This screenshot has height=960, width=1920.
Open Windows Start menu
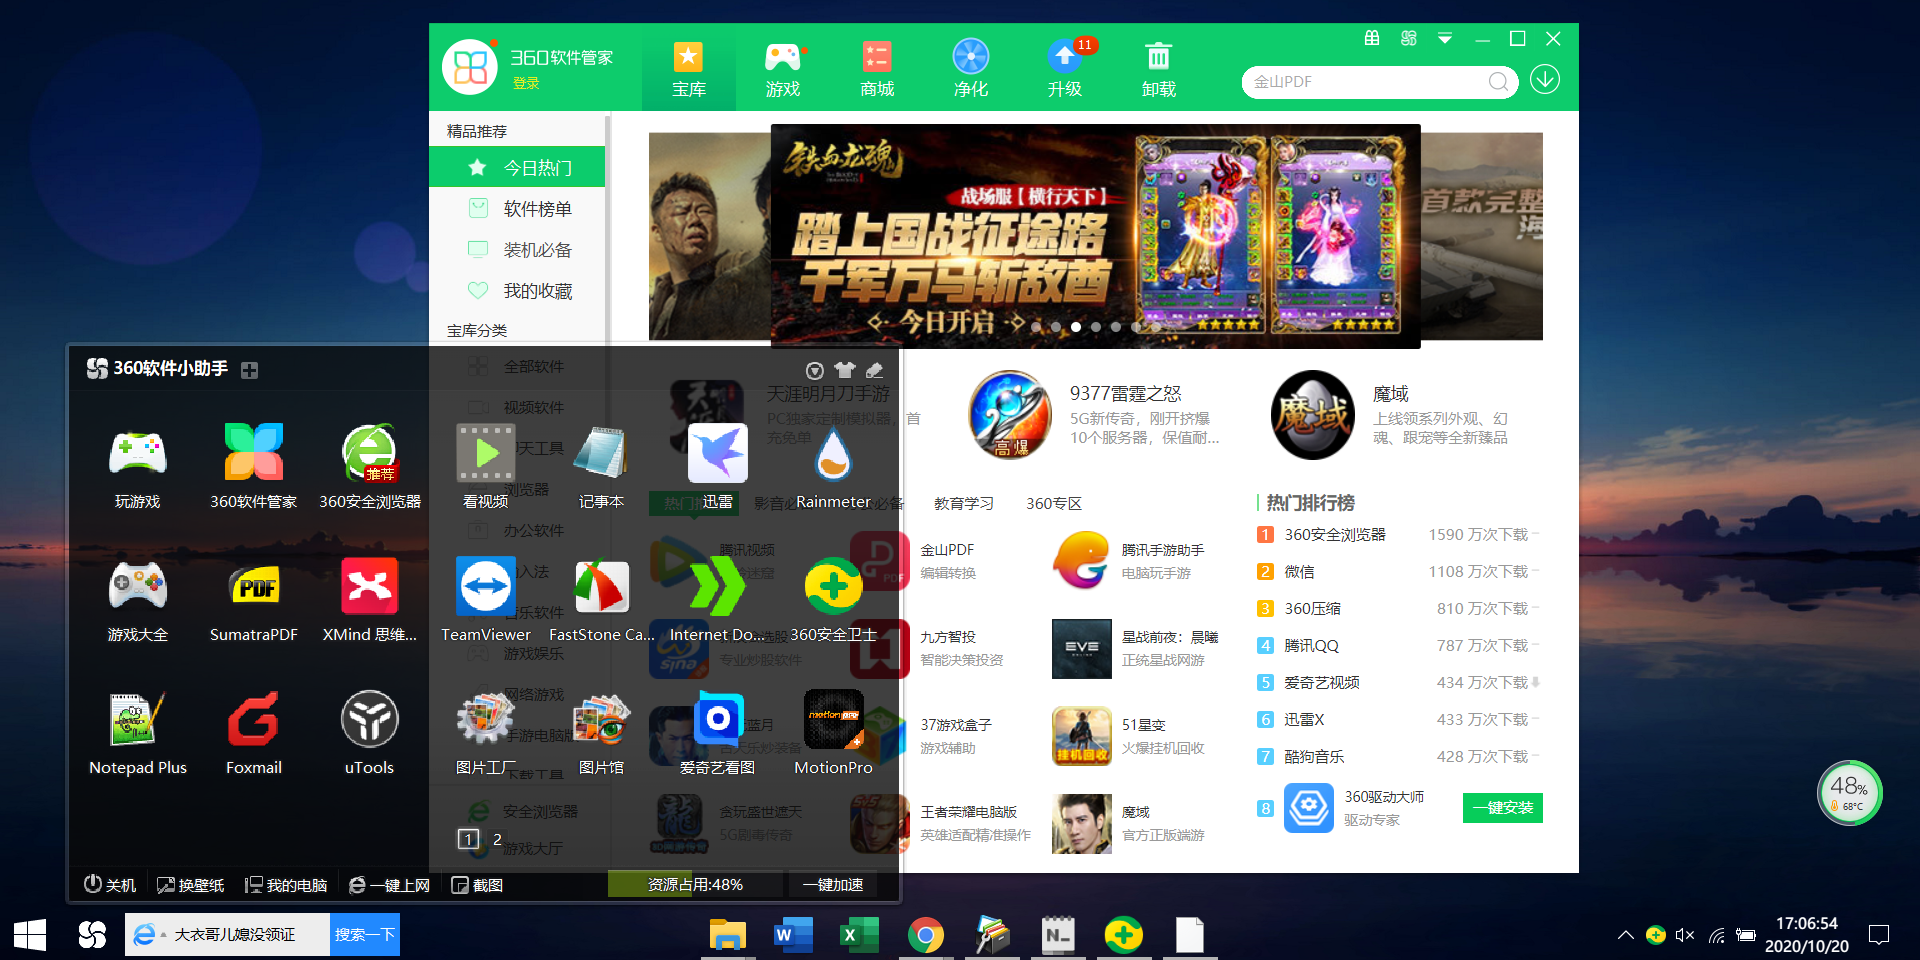click(x=30, y=936)
